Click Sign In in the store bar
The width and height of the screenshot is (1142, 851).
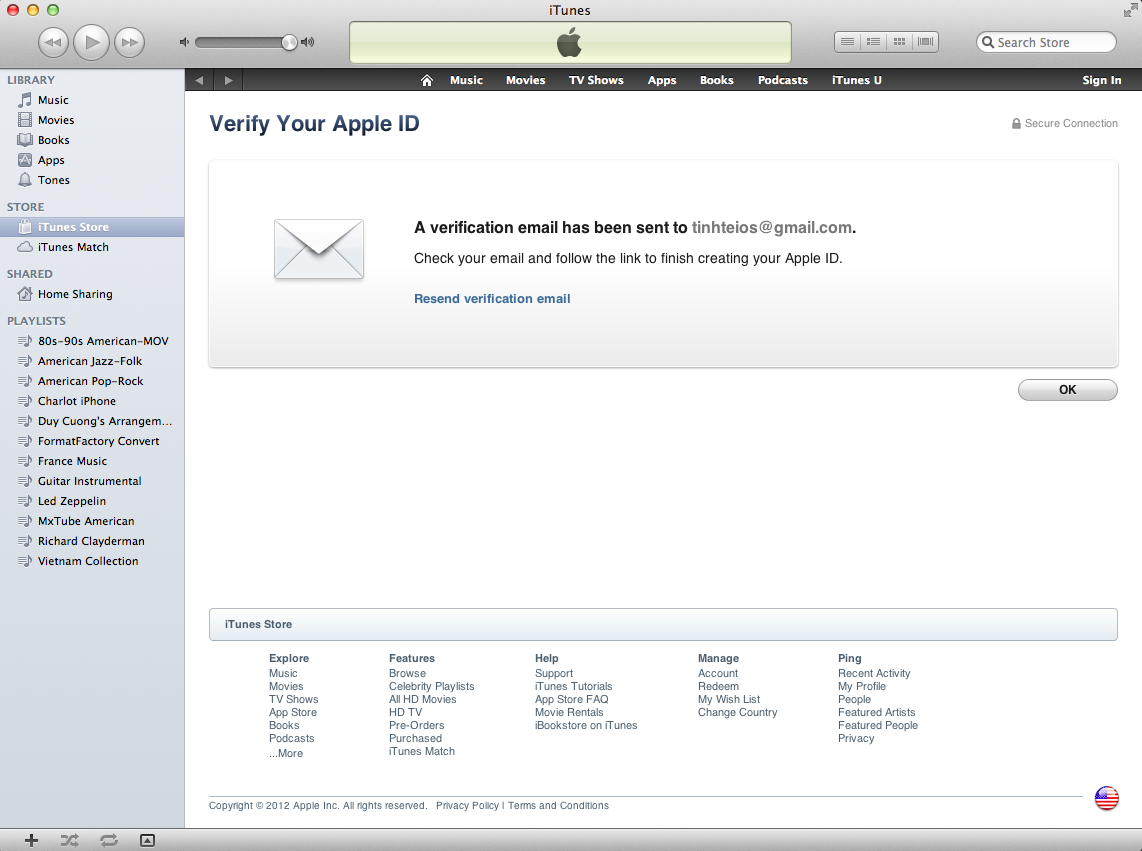point(1101,80)
